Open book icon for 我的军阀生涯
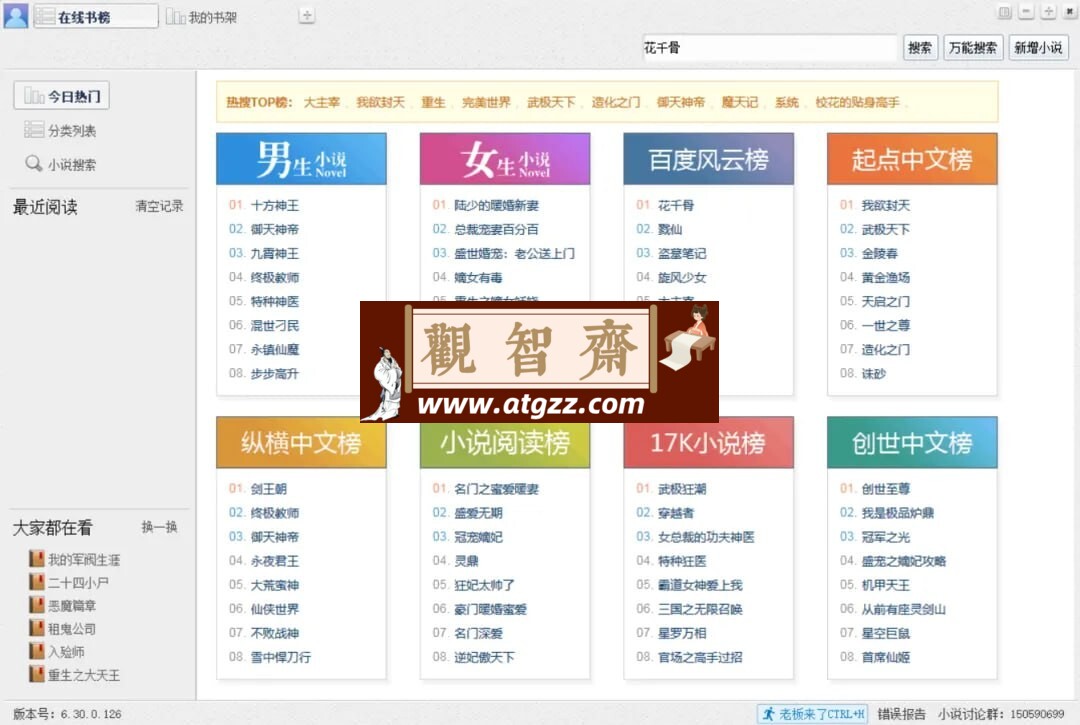Image resolution: width=1080 pixels, height=725 pixels. 37,558
